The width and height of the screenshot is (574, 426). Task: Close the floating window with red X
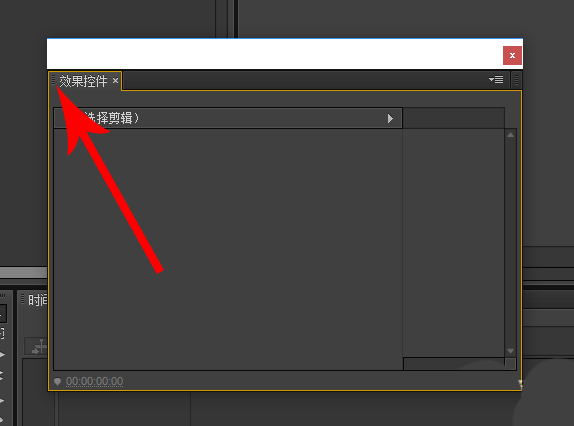pos(512,55)
